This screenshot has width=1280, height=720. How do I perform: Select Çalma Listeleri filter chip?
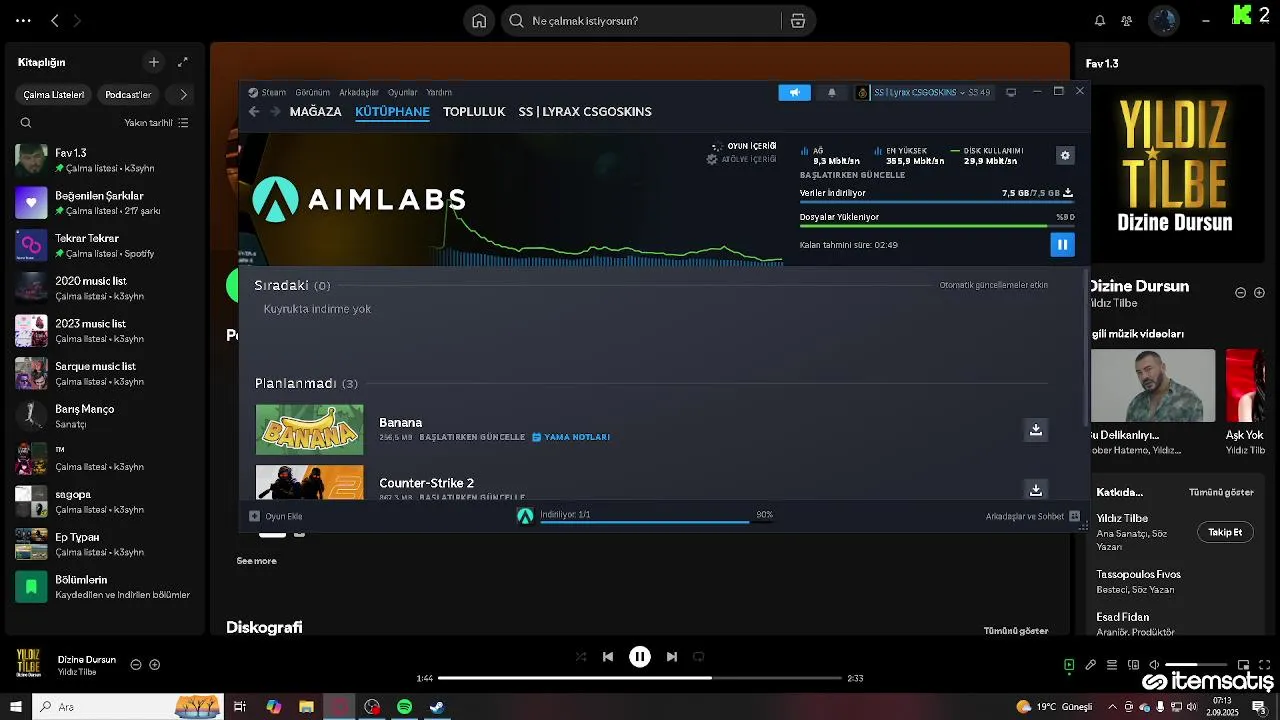54,94
